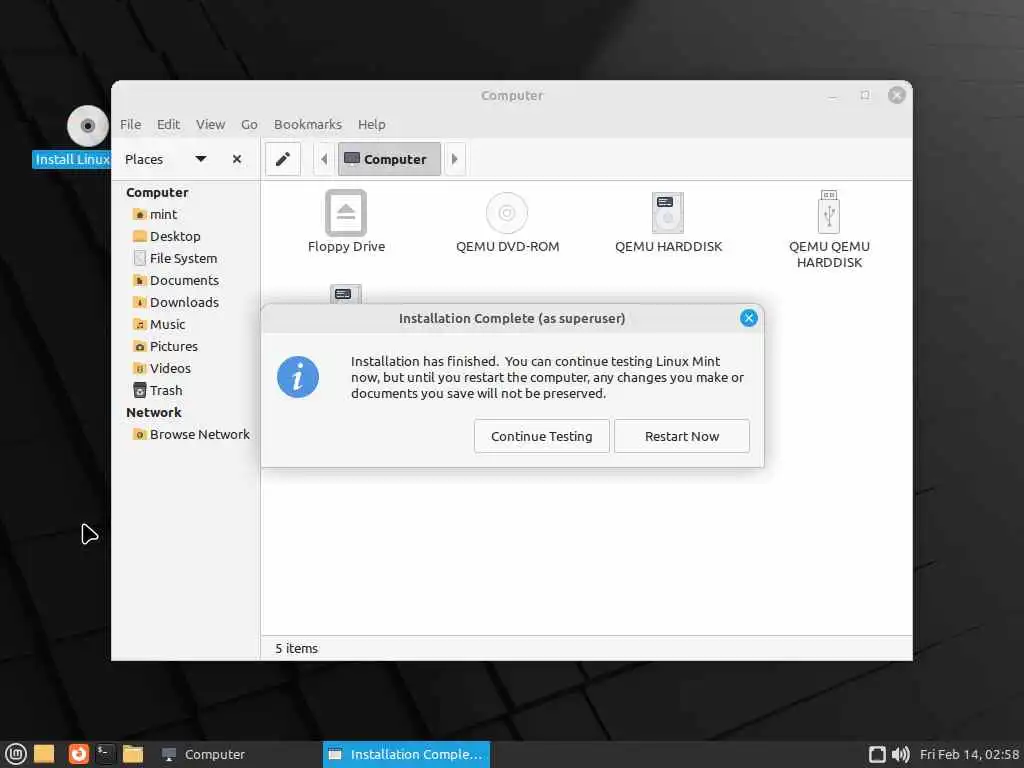Launch Firefox from the taskbar
1024x768 pixels.
pos(78,754)
